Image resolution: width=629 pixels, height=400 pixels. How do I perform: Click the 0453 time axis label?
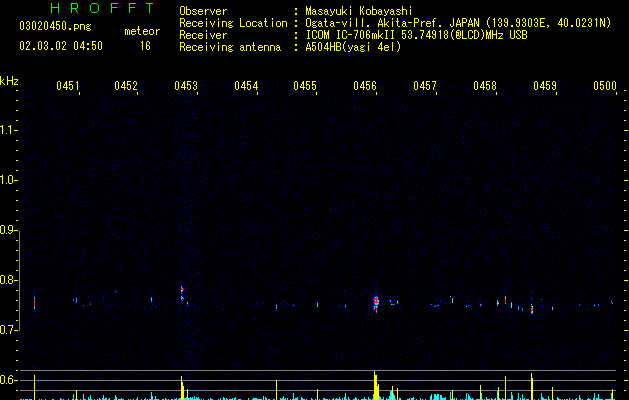(x=186, y=85)
